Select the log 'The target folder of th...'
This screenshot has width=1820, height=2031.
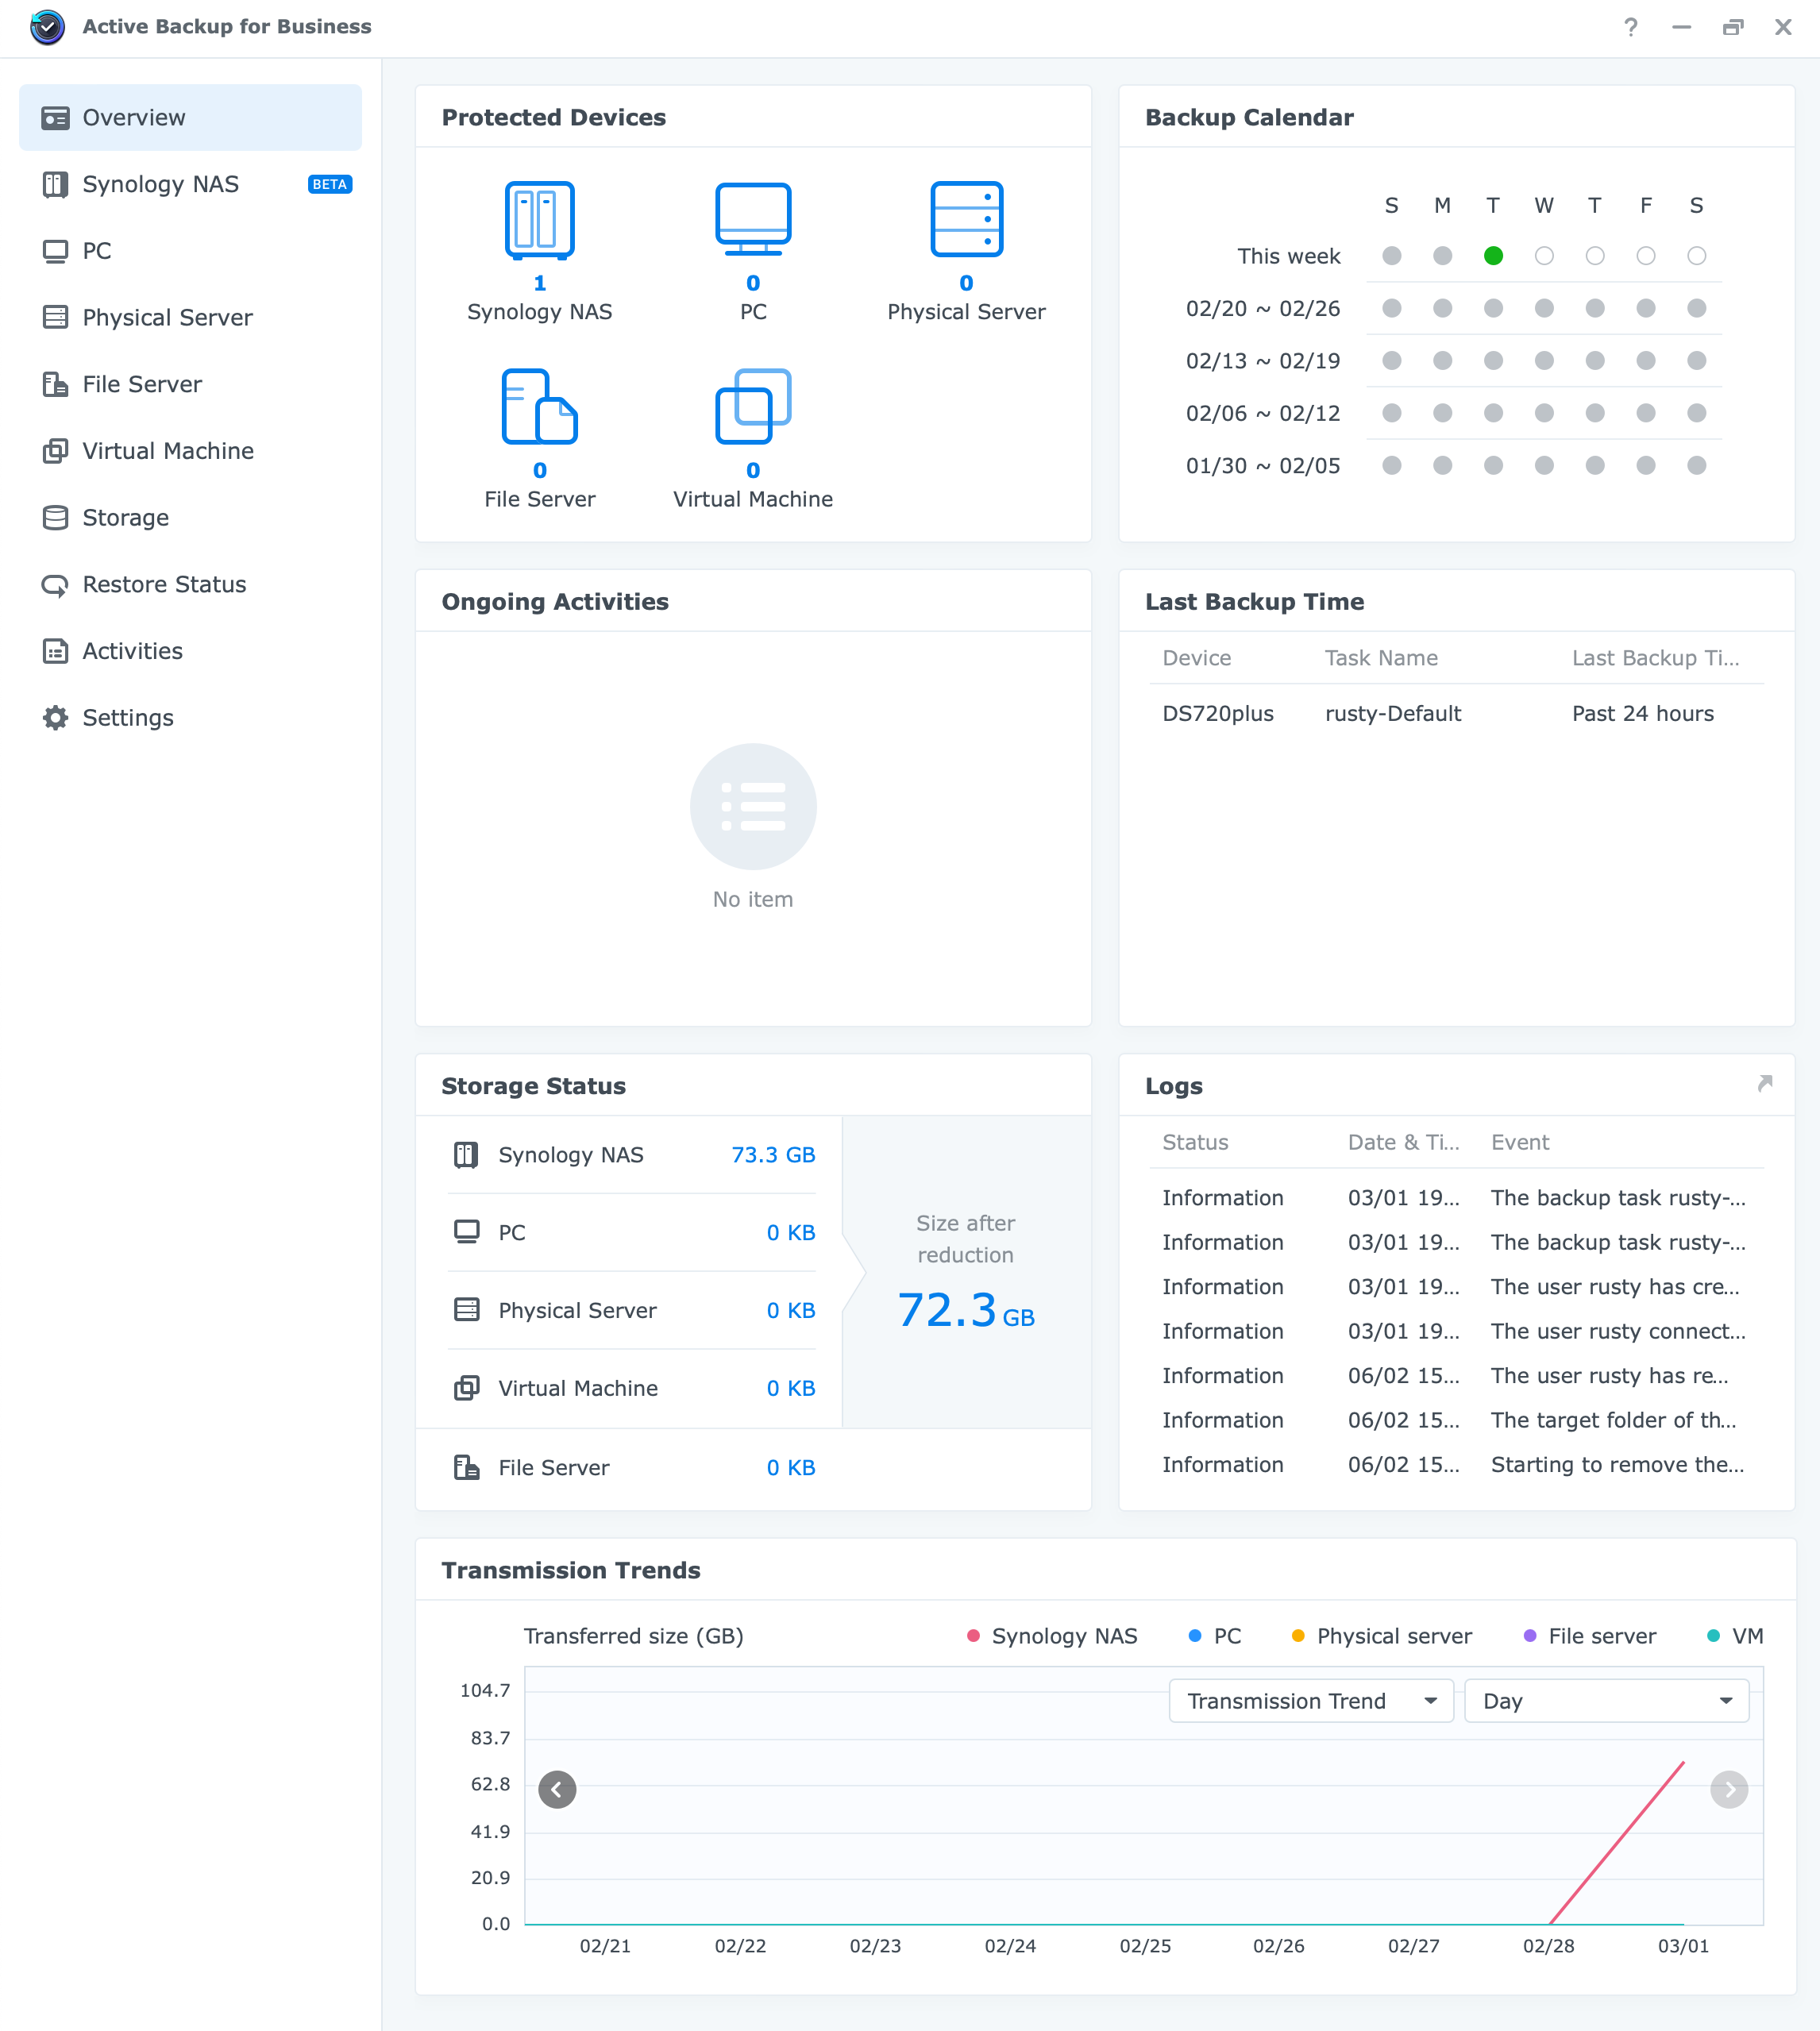click(1456, 1420)
